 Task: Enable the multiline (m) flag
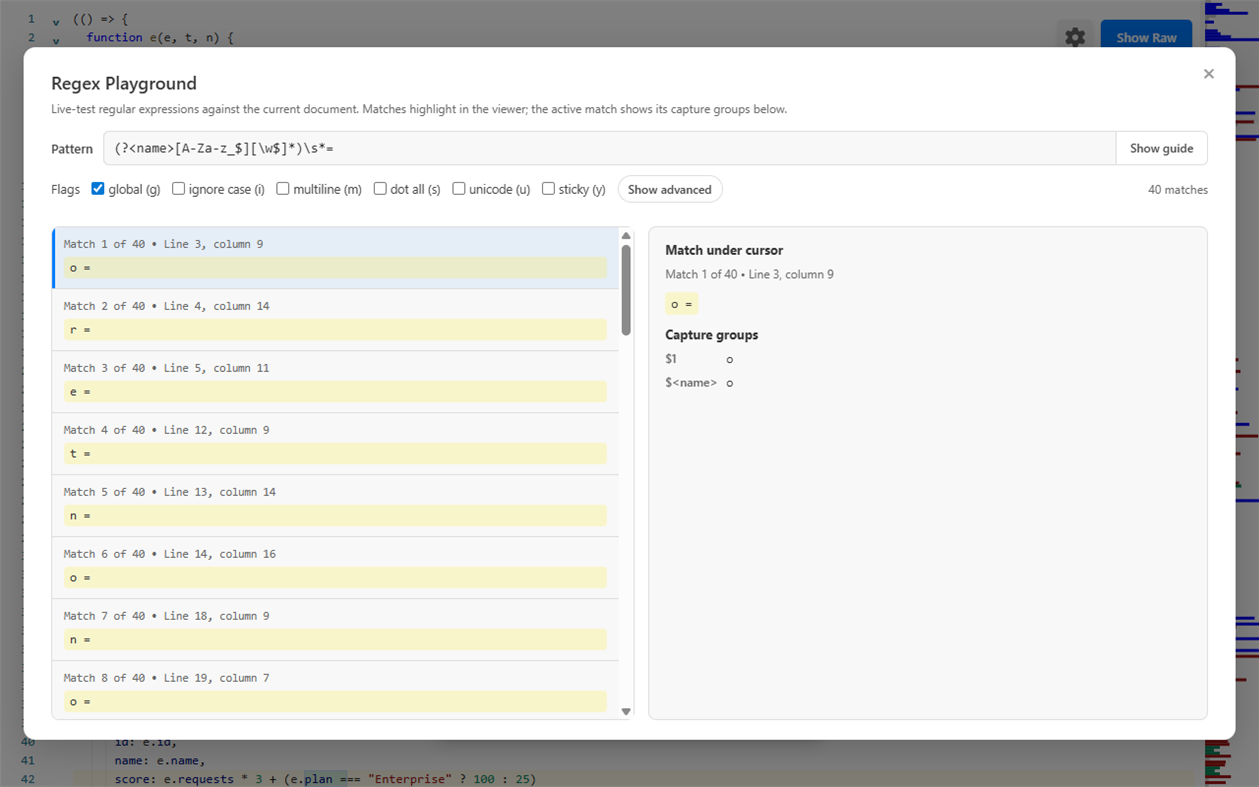click(283, 189)
